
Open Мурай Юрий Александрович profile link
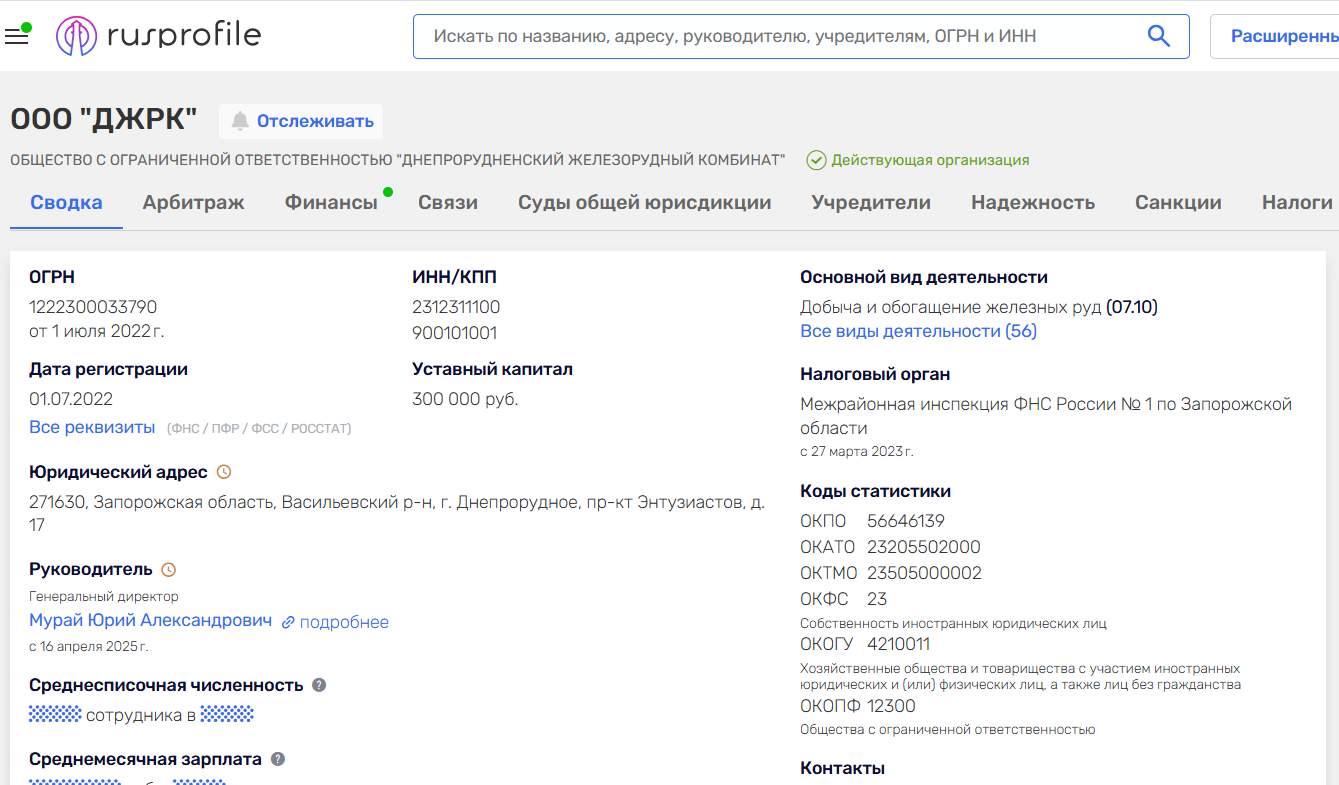click(x=150, y=621)
